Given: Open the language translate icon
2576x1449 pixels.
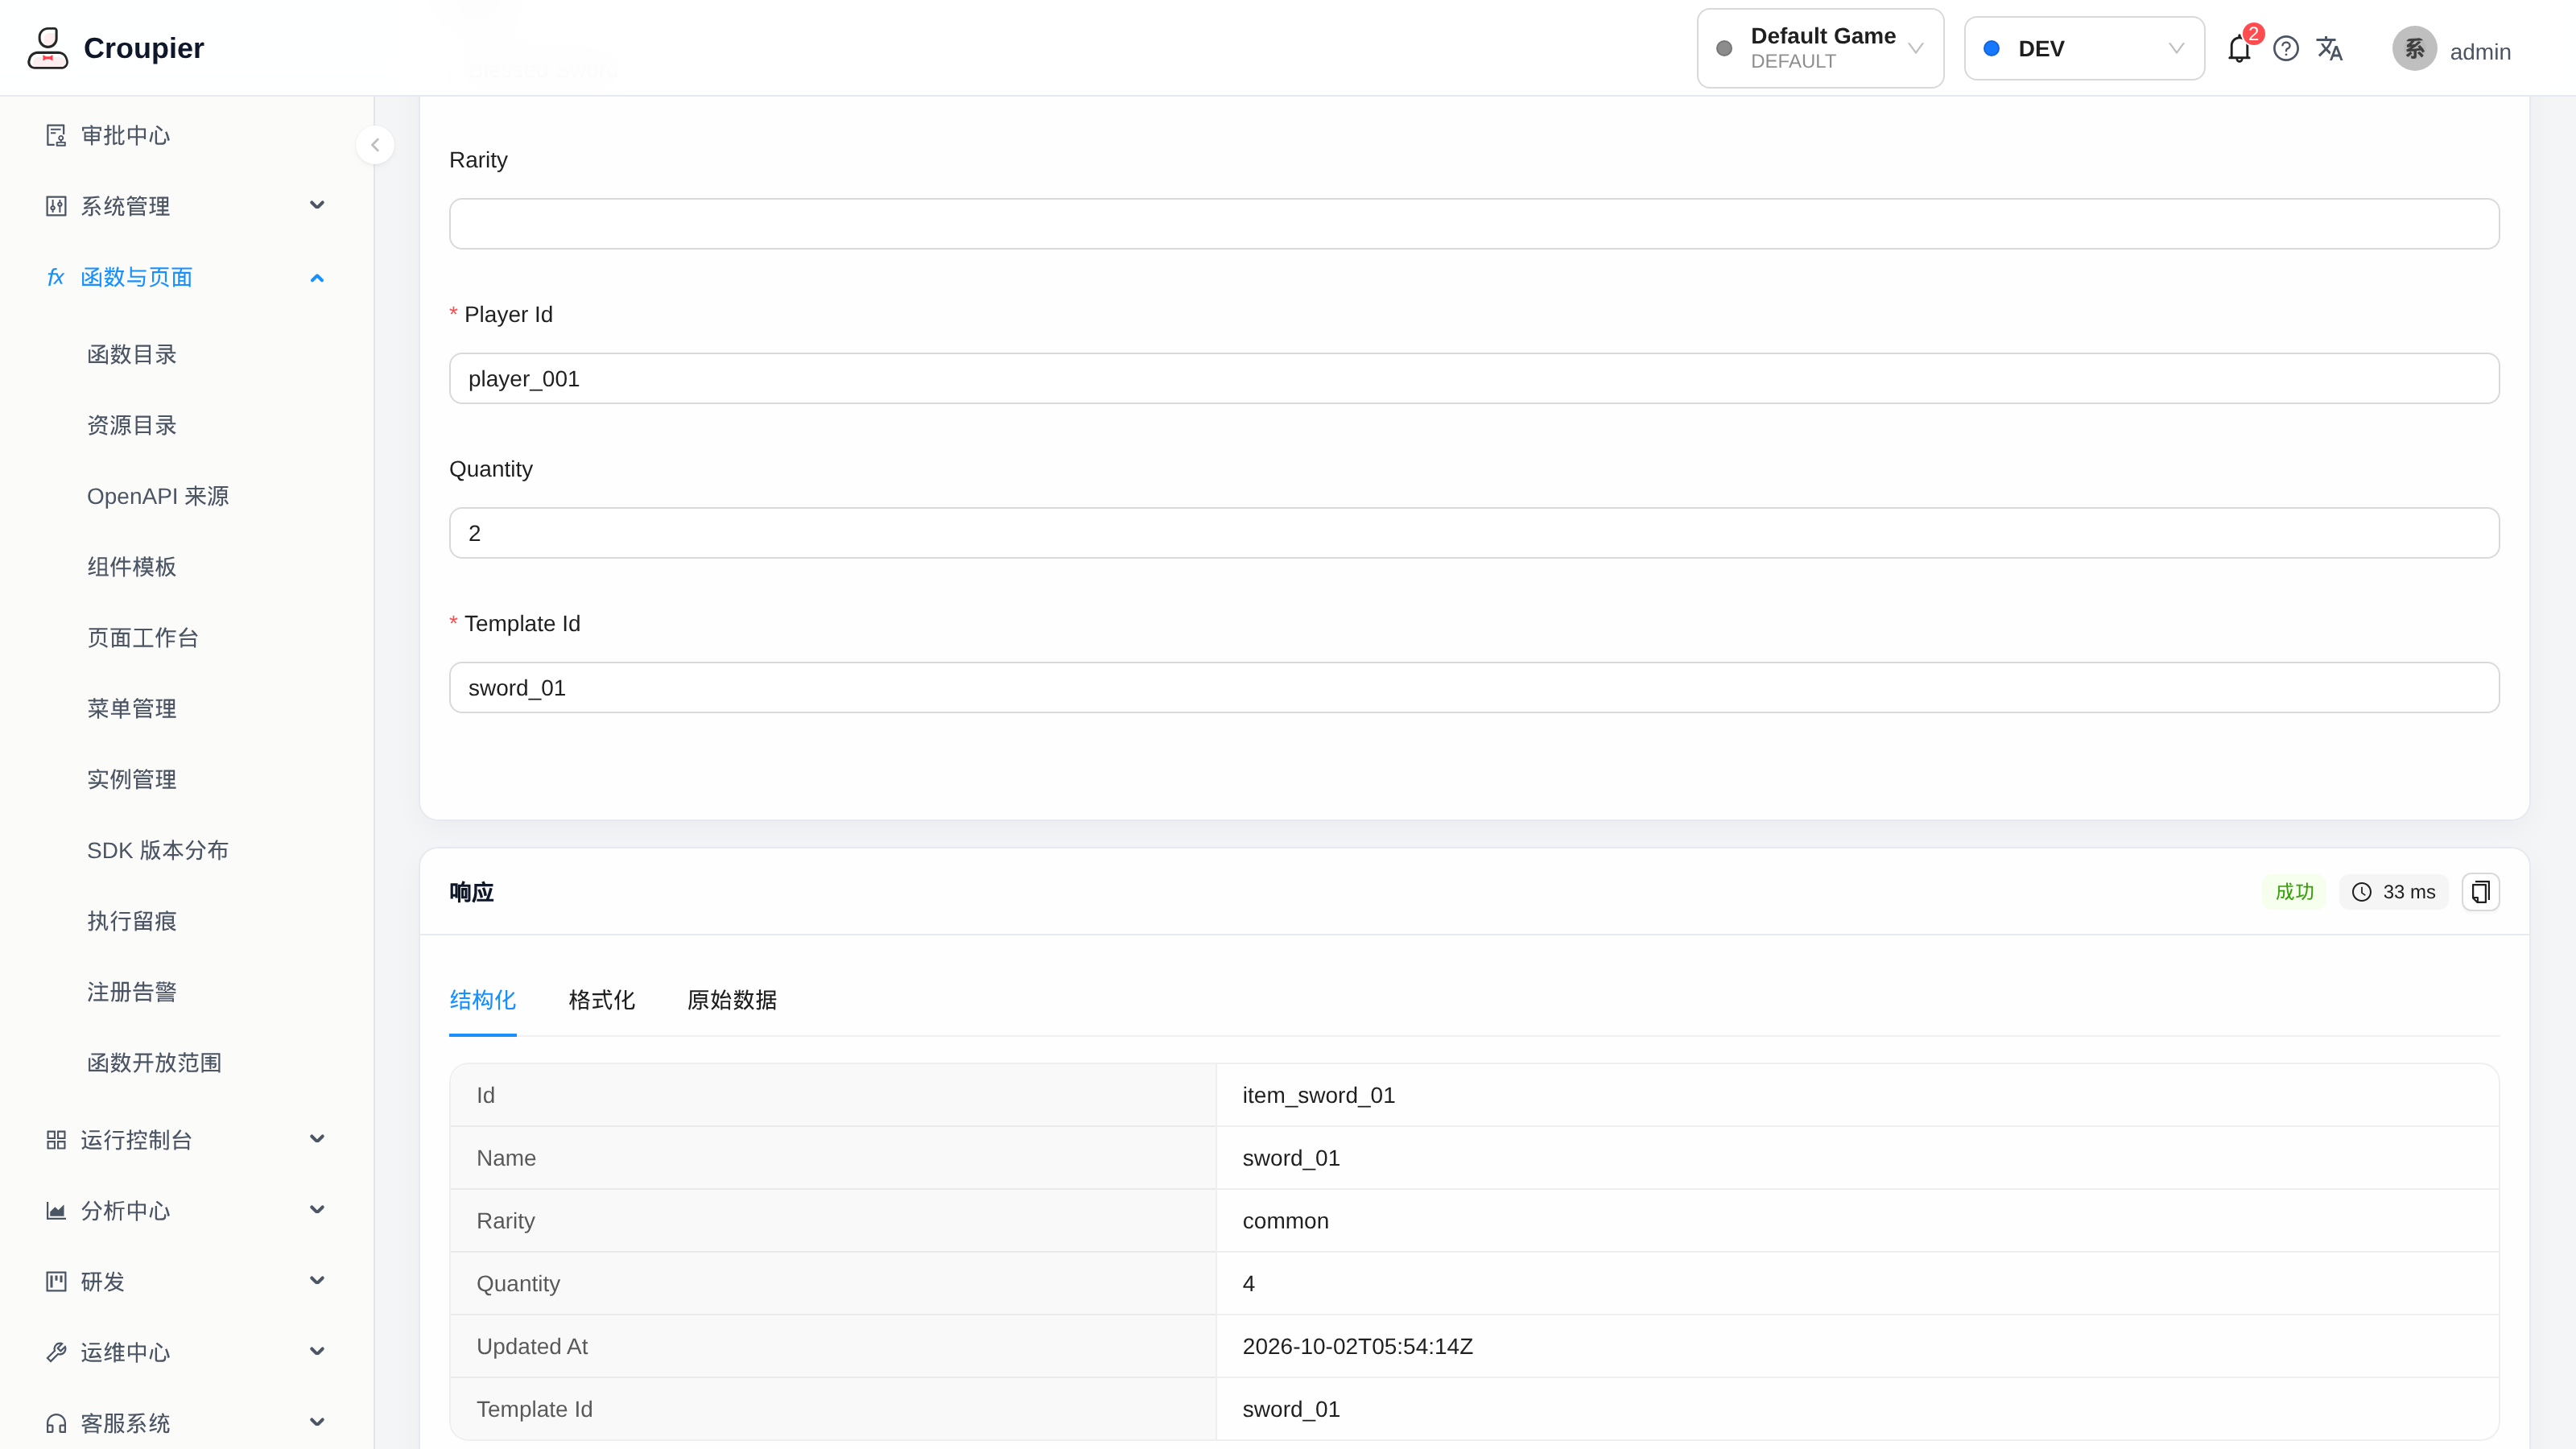Looking at the screenshot, I should pos(2330,49).
